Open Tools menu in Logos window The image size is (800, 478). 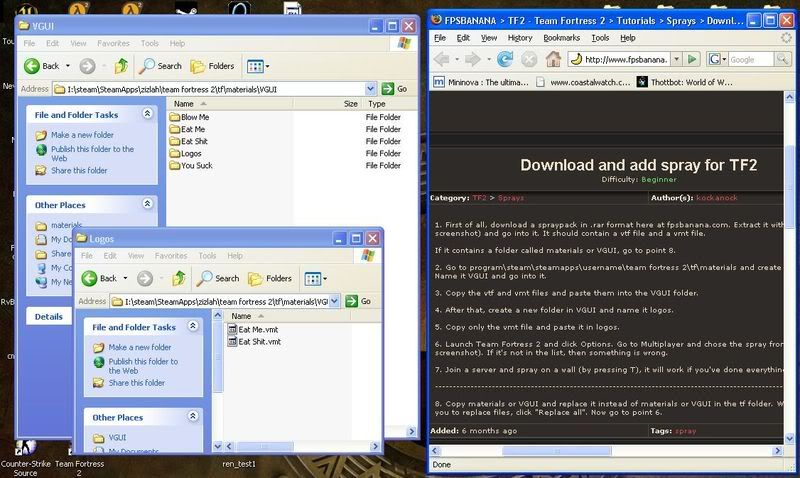tap(207, 256)
